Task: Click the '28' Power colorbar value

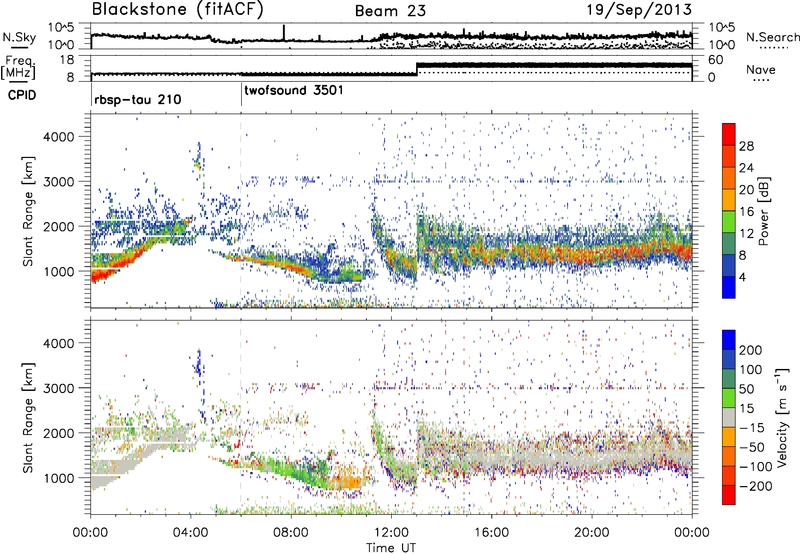Action: (x=746, y=146)
